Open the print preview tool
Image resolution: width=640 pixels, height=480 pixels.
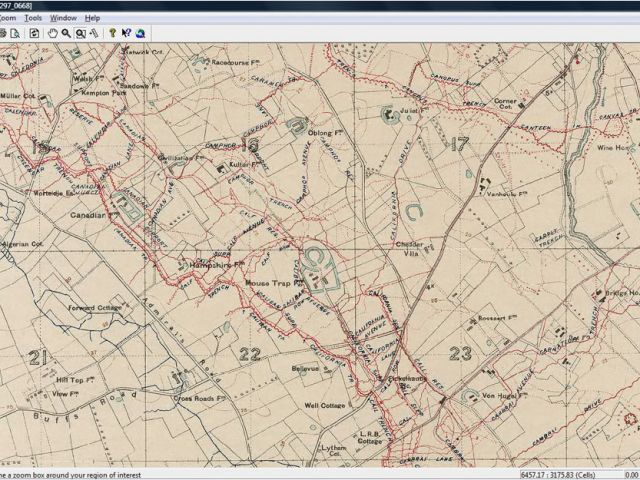click(x=15, y=33)
